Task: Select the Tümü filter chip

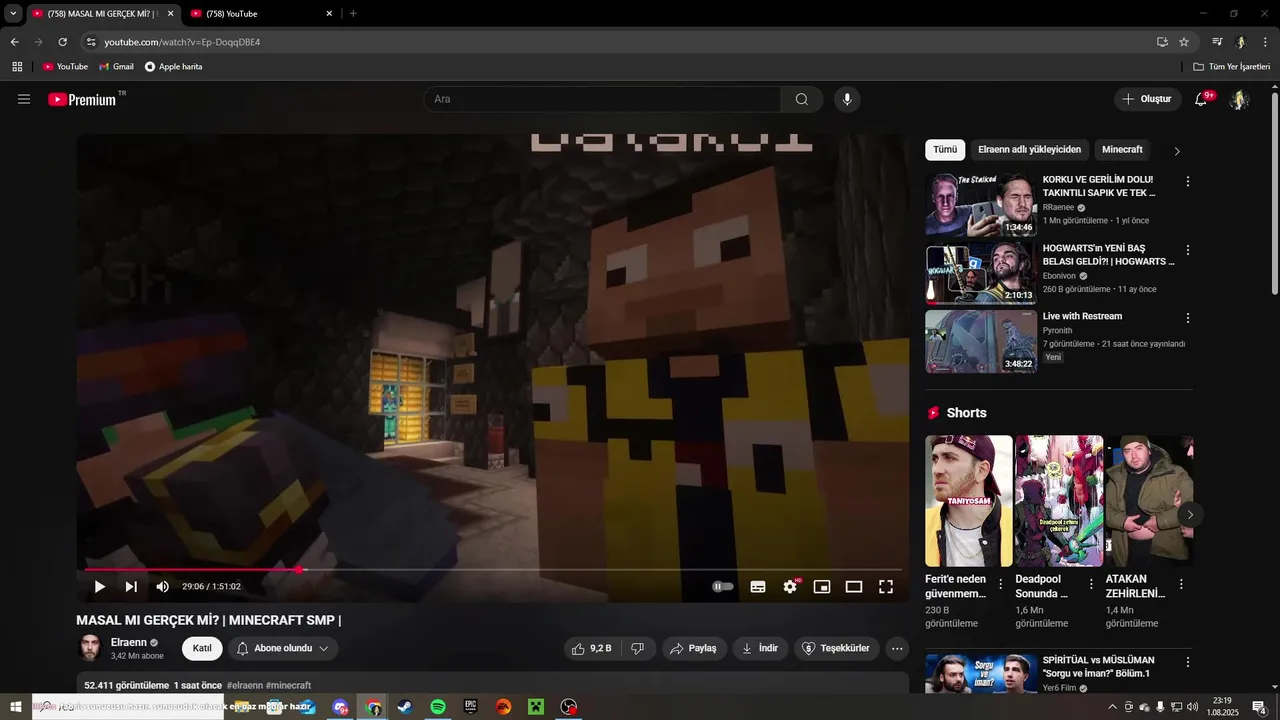Action: tap(945, 149)
